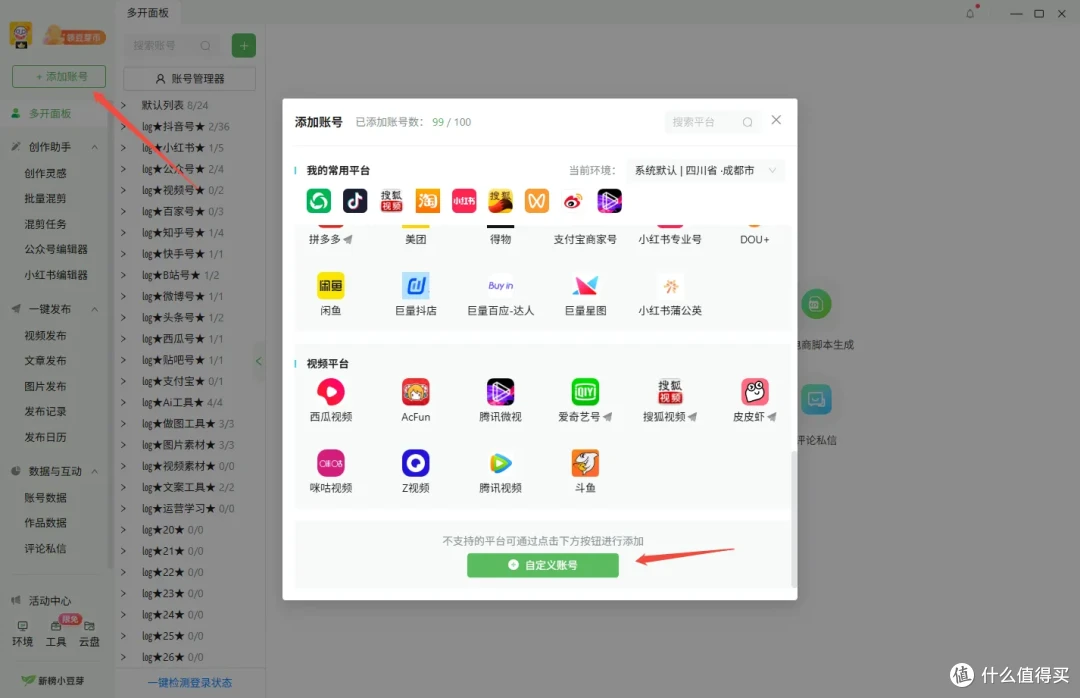Add an AcFun account

click(415, 400)
